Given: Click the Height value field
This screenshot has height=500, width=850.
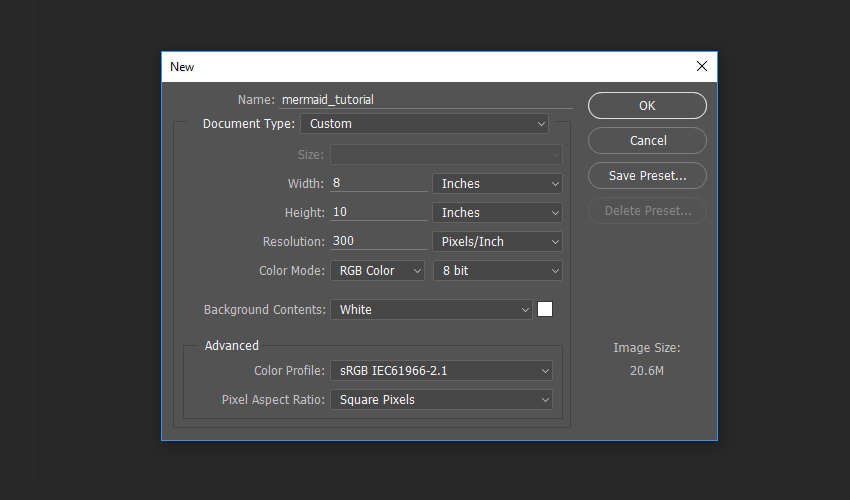Looking at the screenshot, I should [378, 212].
